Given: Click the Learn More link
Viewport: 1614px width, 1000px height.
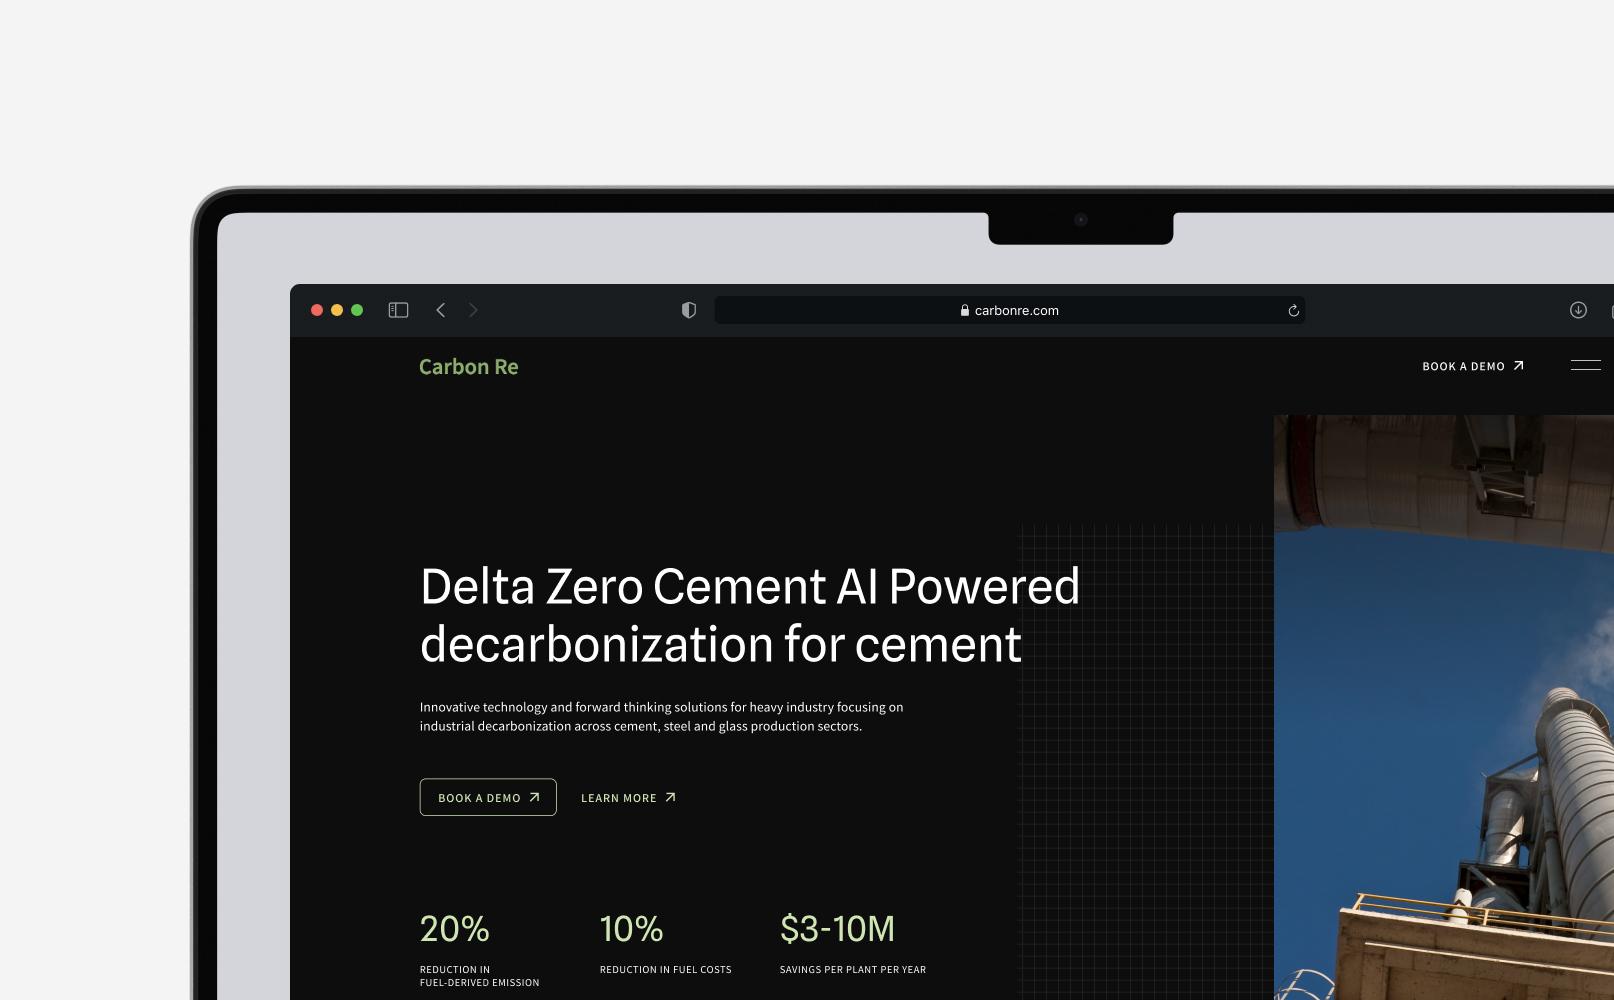Looking at the screenshot, I should point(628,798).
